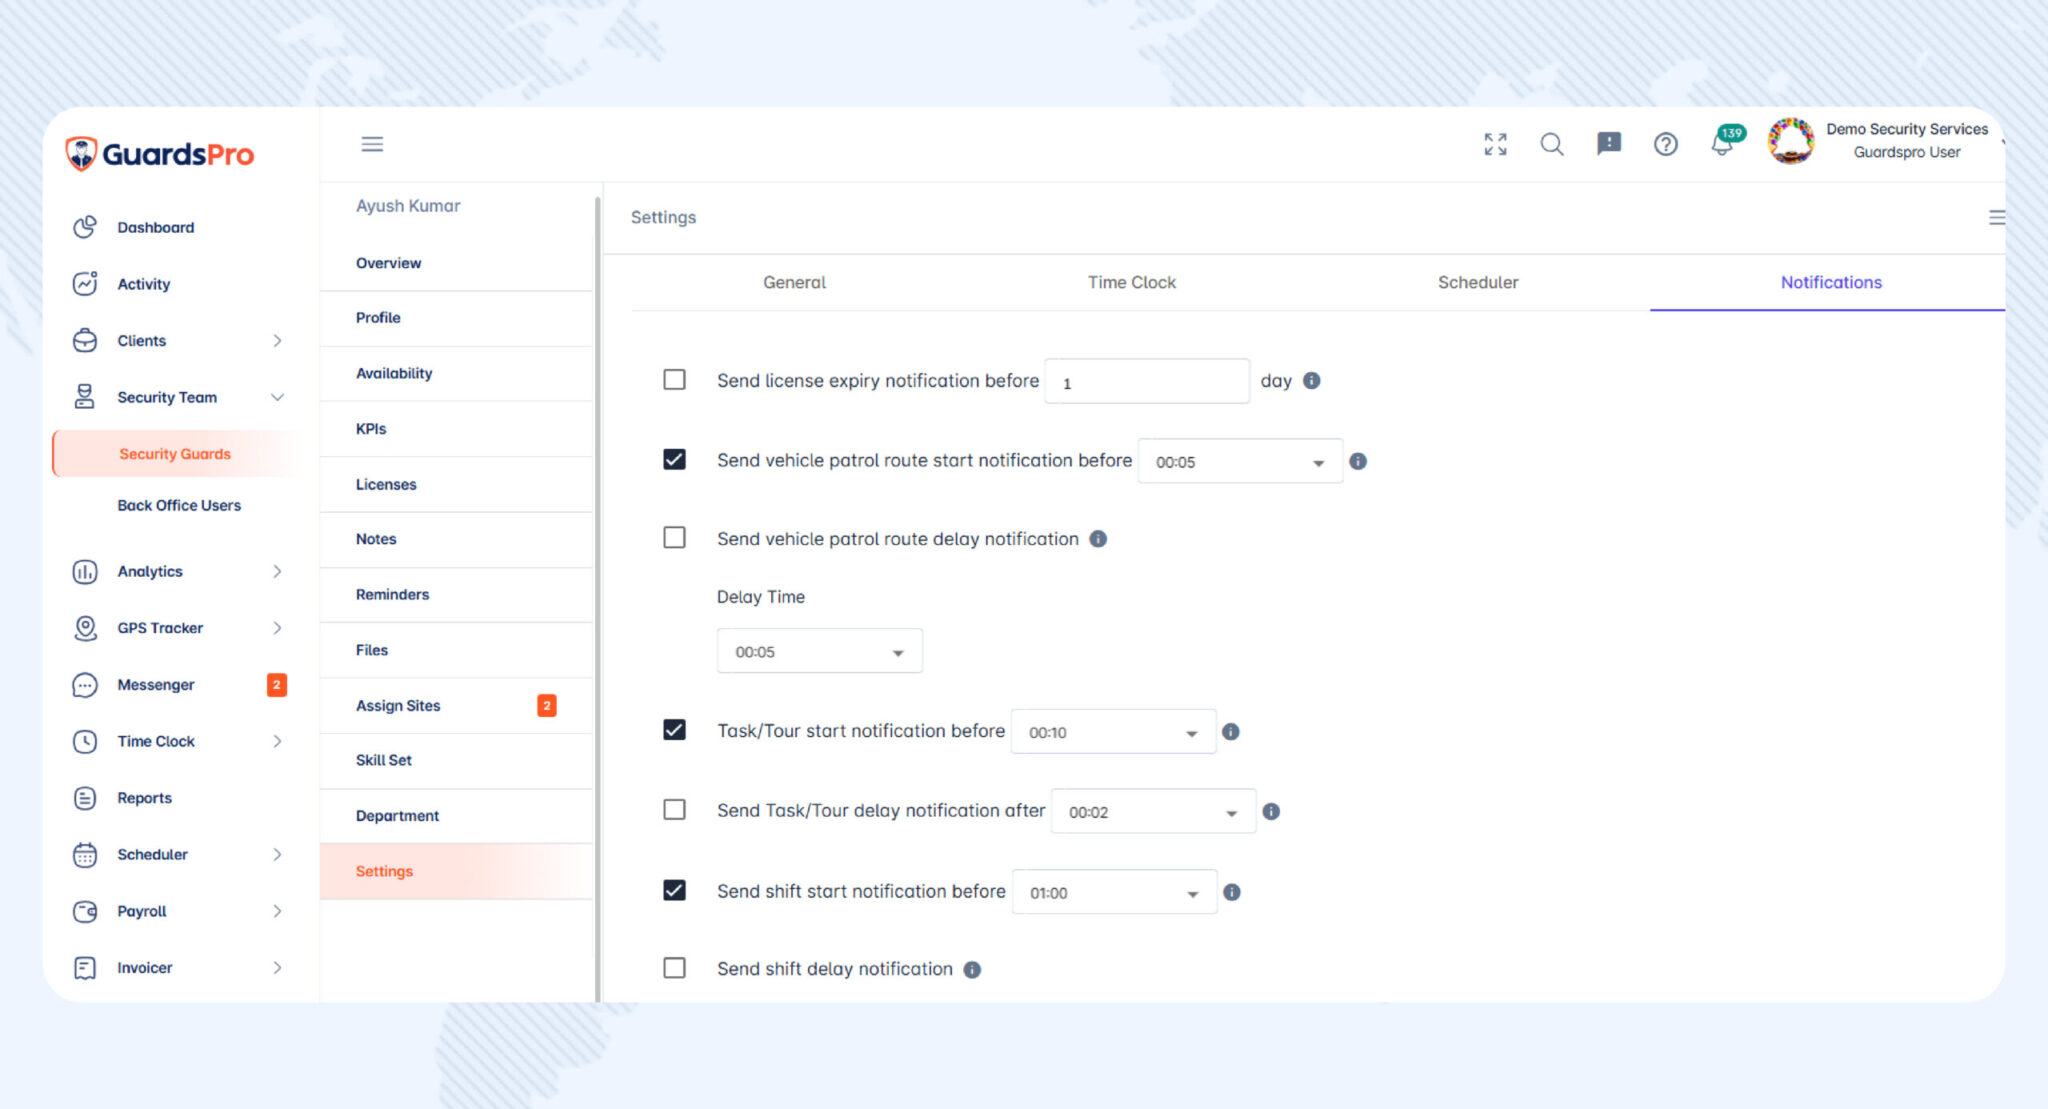Click the Invoicer receipt icon
This screenshot has width=2048, height=1109.
pos(85,968)
